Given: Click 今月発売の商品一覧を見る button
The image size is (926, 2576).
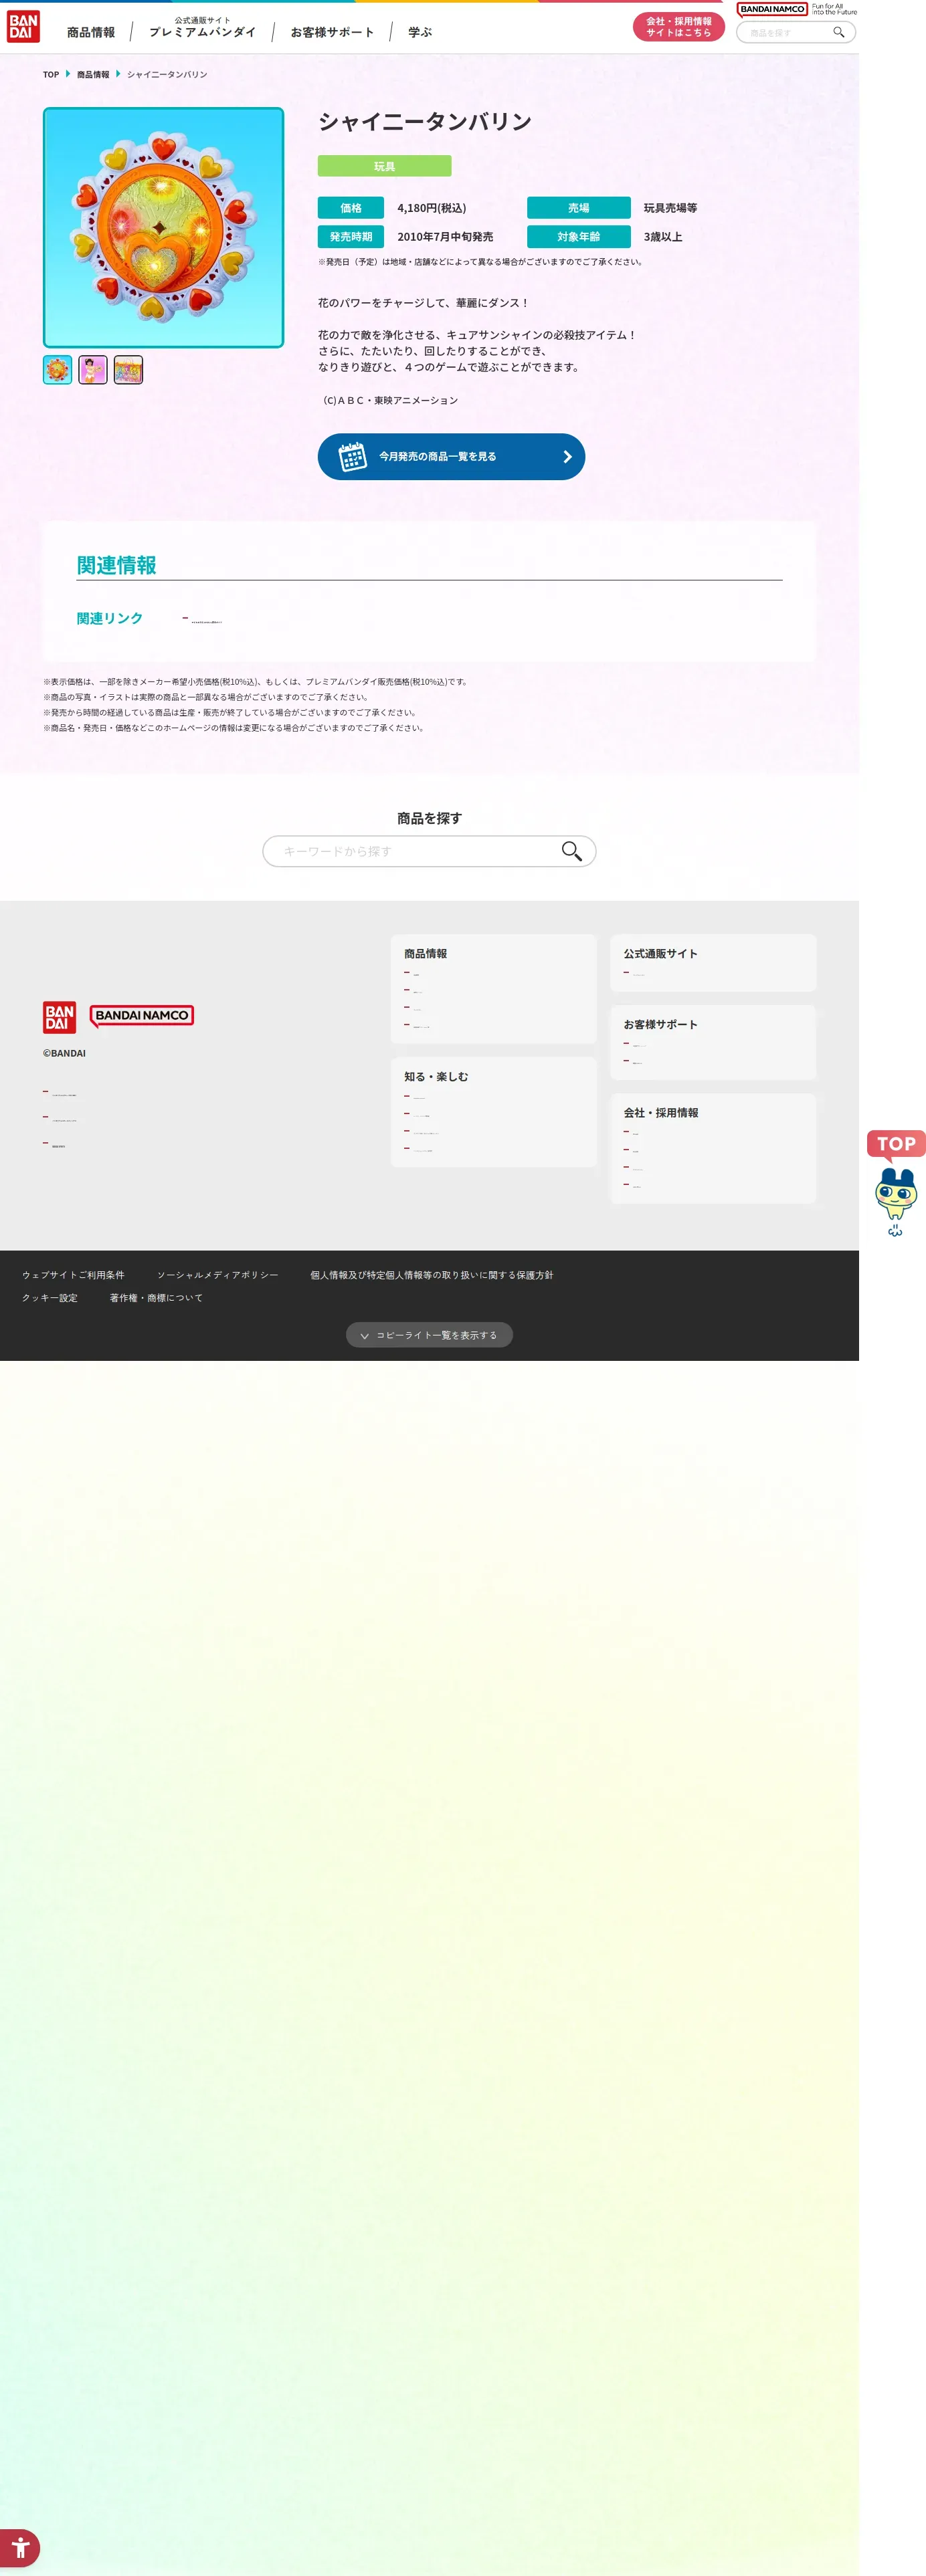Looking at the screenshot, I should [x=451, y=457].
